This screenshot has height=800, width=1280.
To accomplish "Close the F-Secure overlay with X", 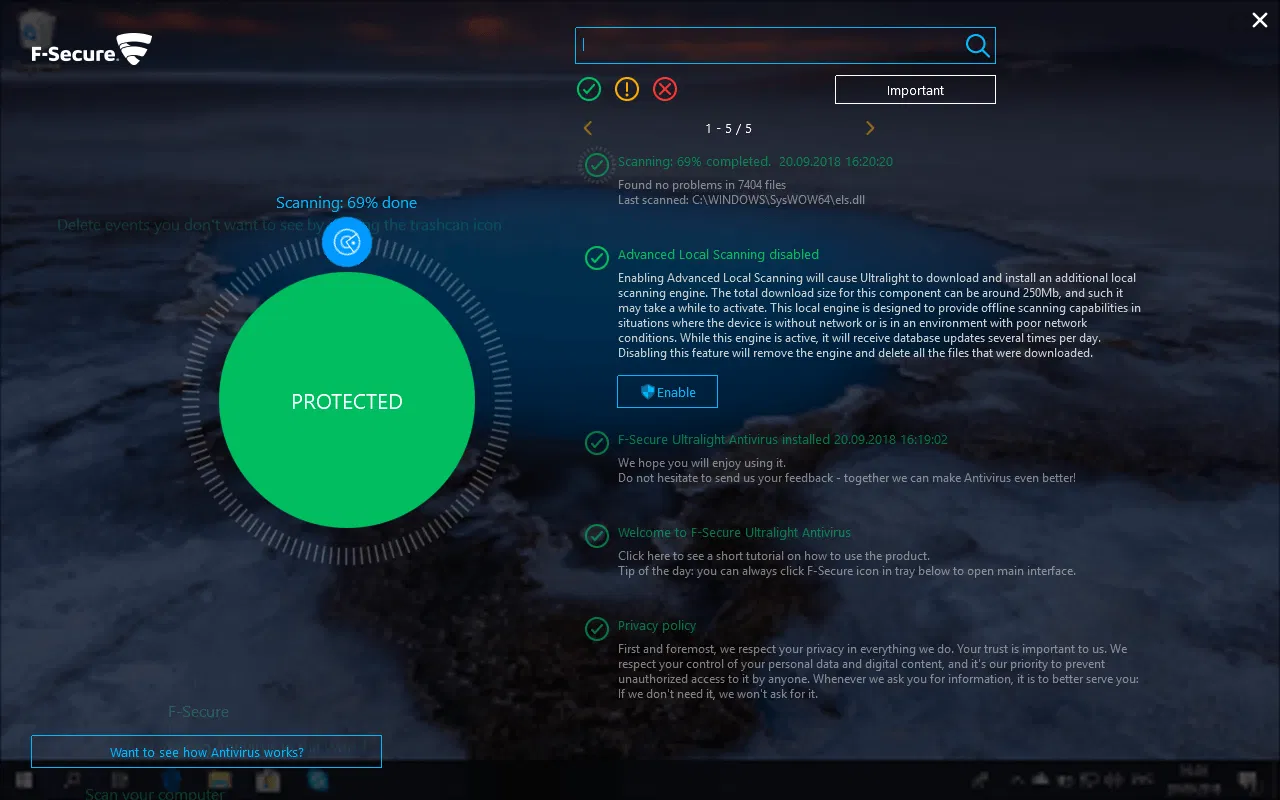I will [1260, 20].
